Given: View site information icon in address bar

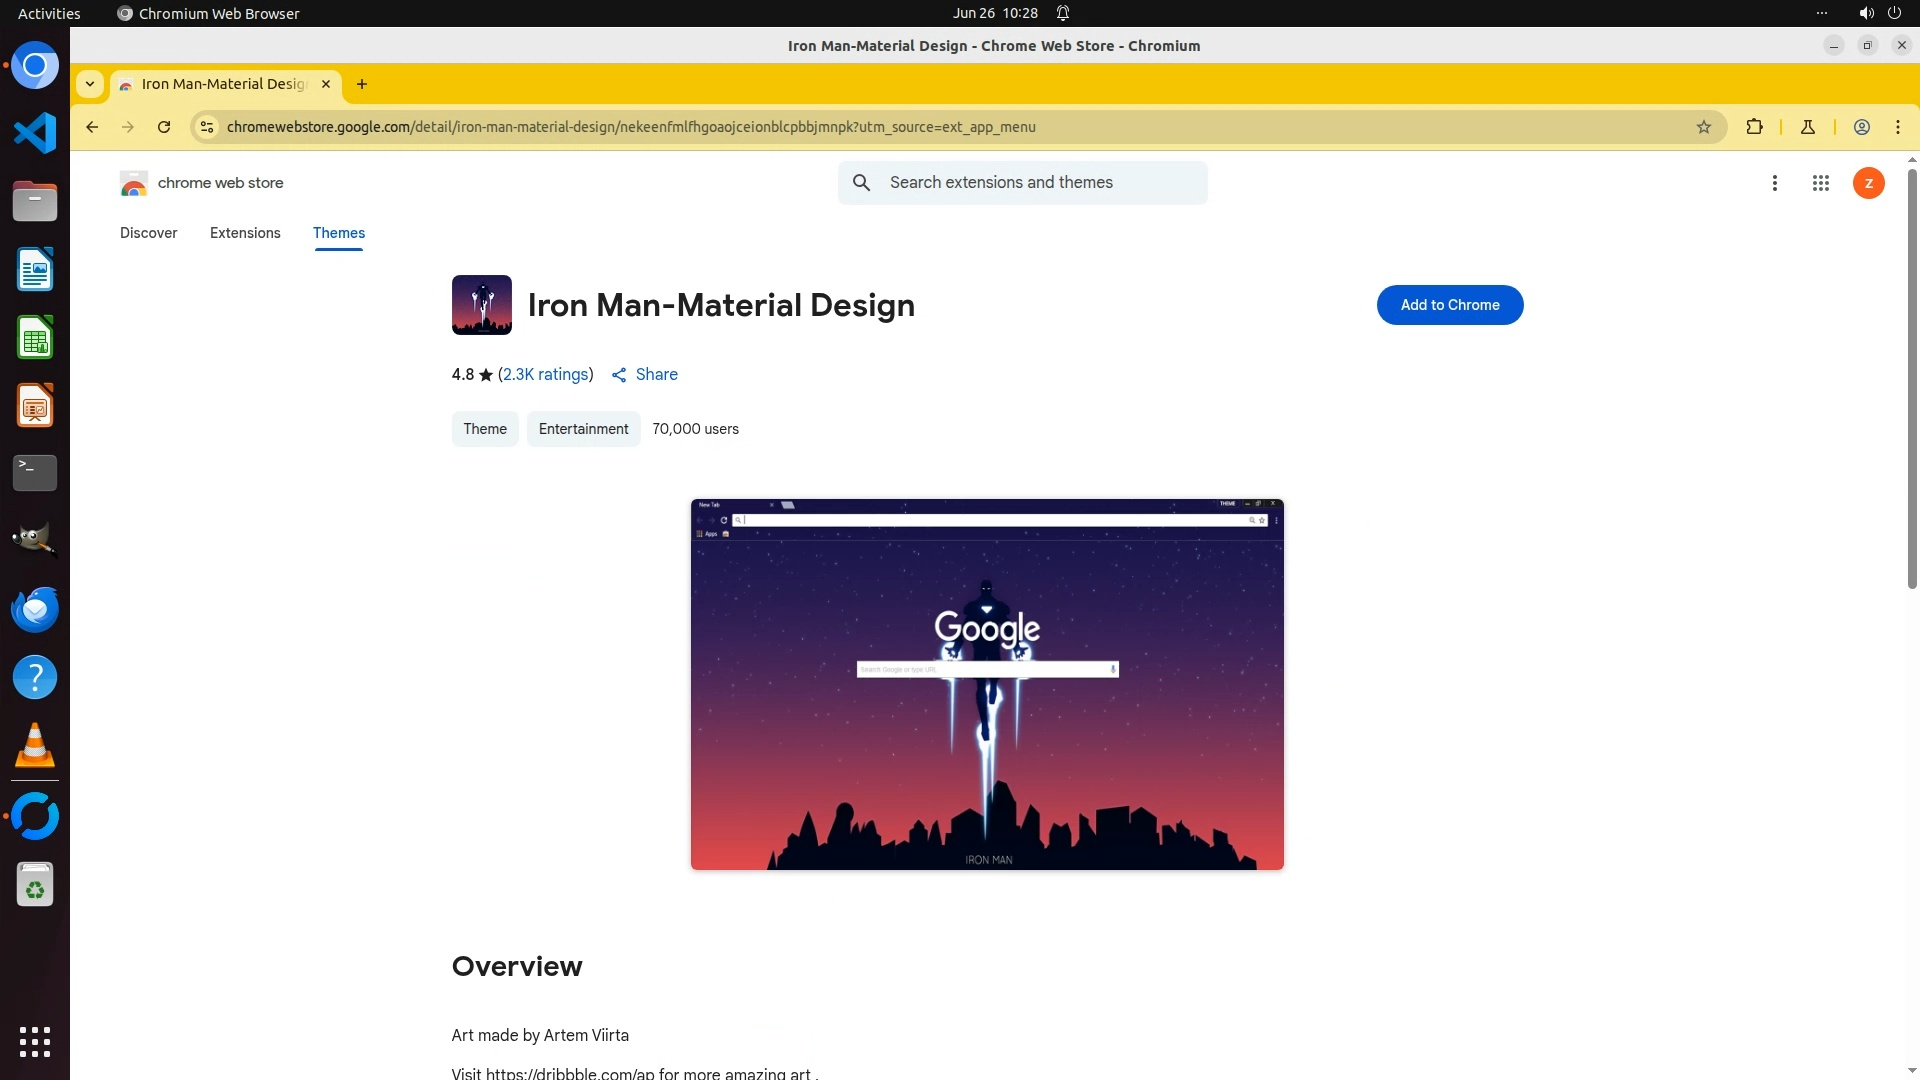Looking at the screenshot, I should tap(207, 127).
